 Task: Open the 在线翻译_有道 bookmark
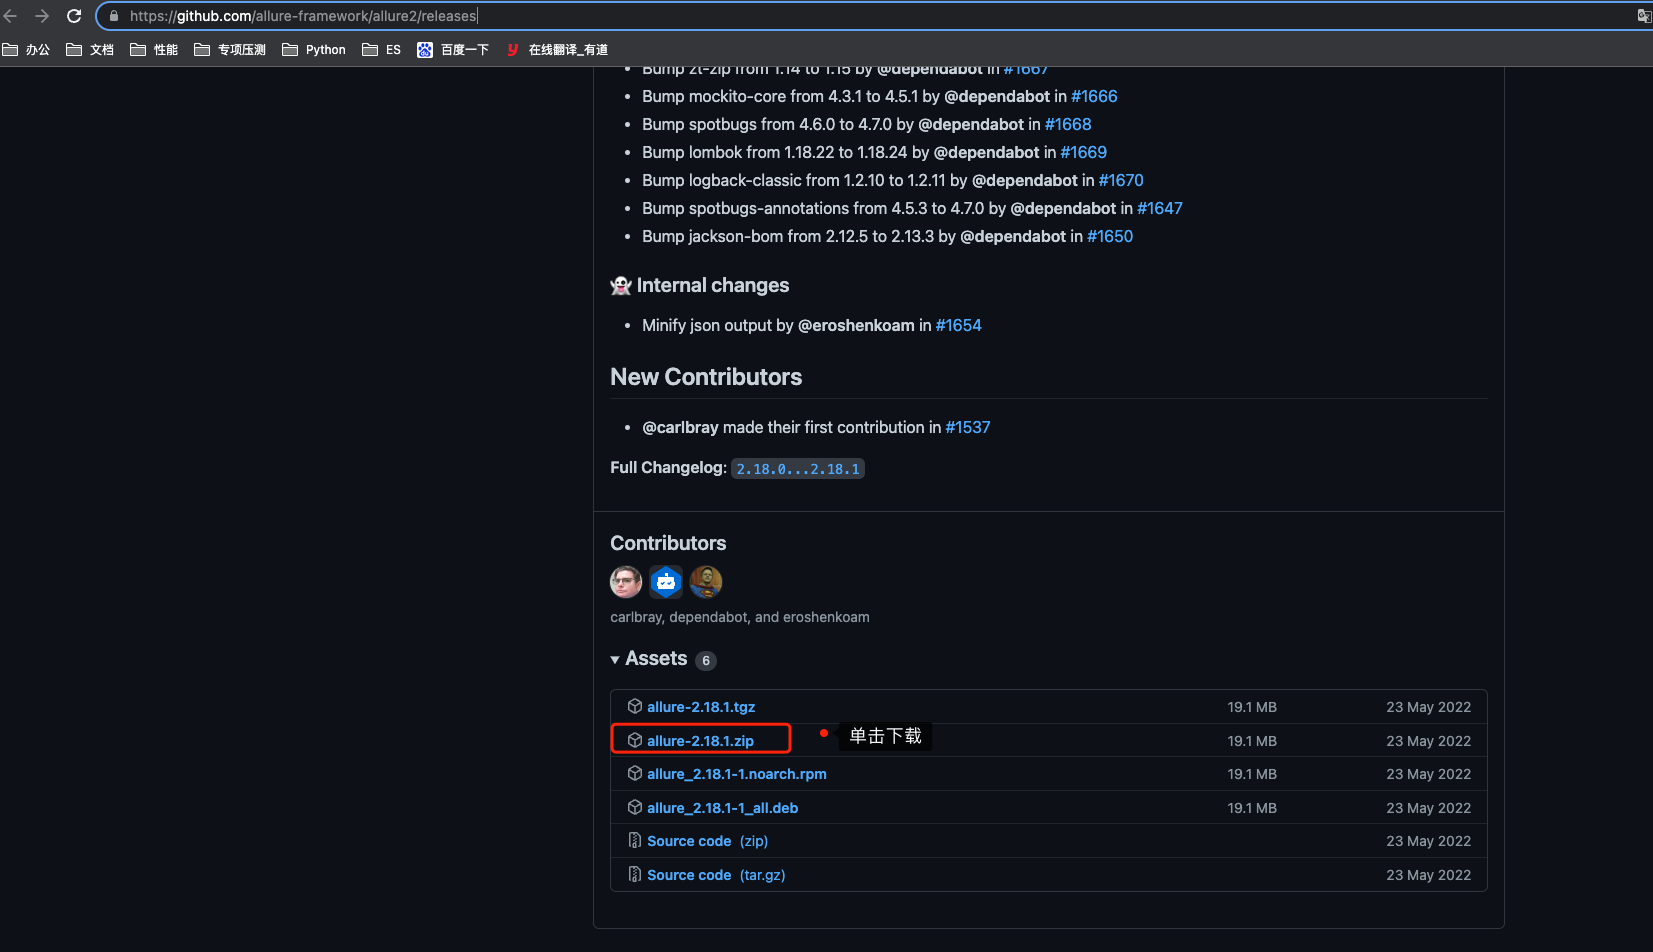point(557,50)
